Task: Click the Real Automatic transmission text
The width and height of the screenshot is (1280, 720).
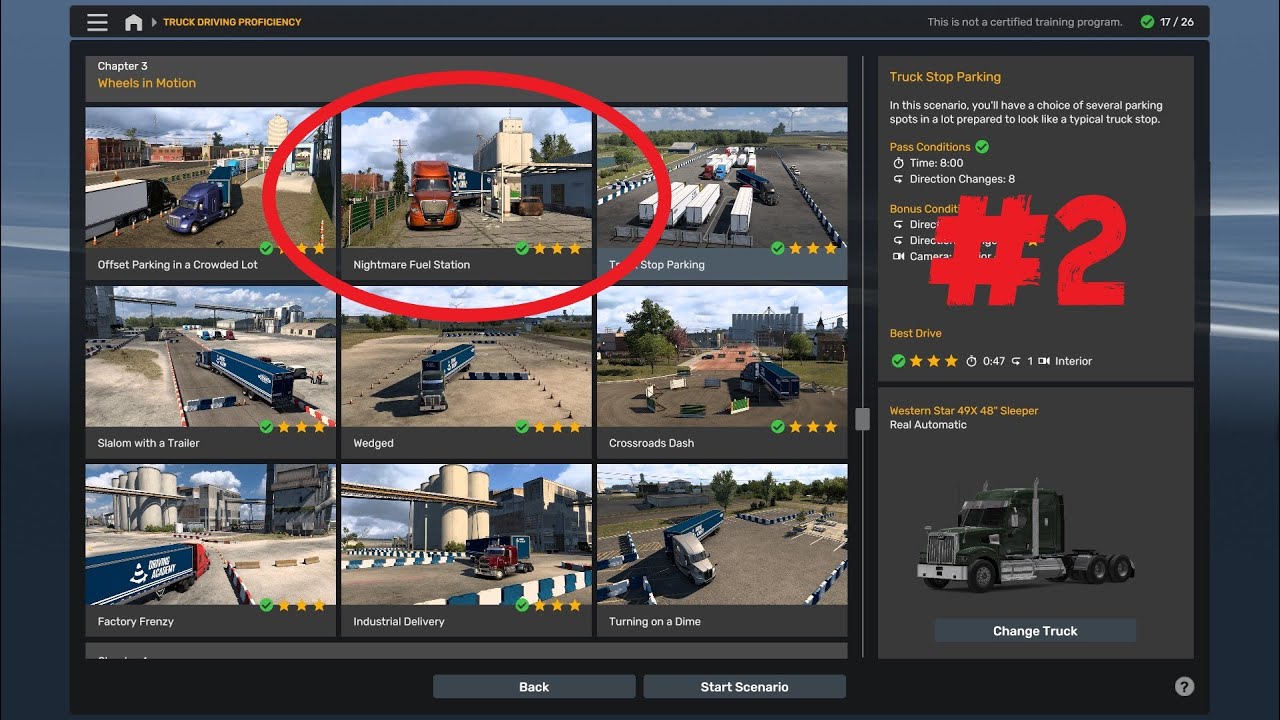Action: (928, 425)
